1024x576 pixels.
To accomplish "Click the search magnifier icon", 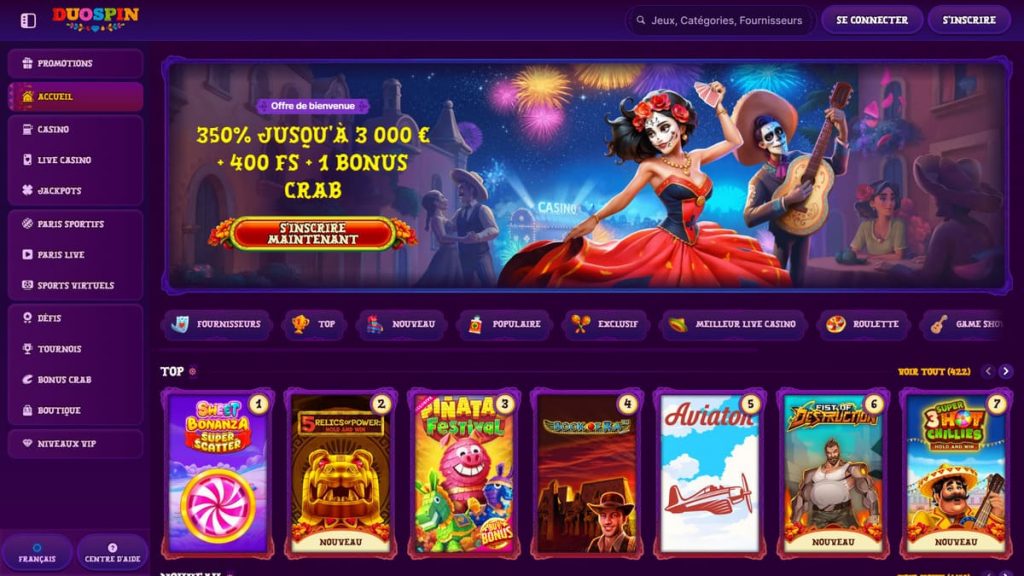I will tap(641, 20).
